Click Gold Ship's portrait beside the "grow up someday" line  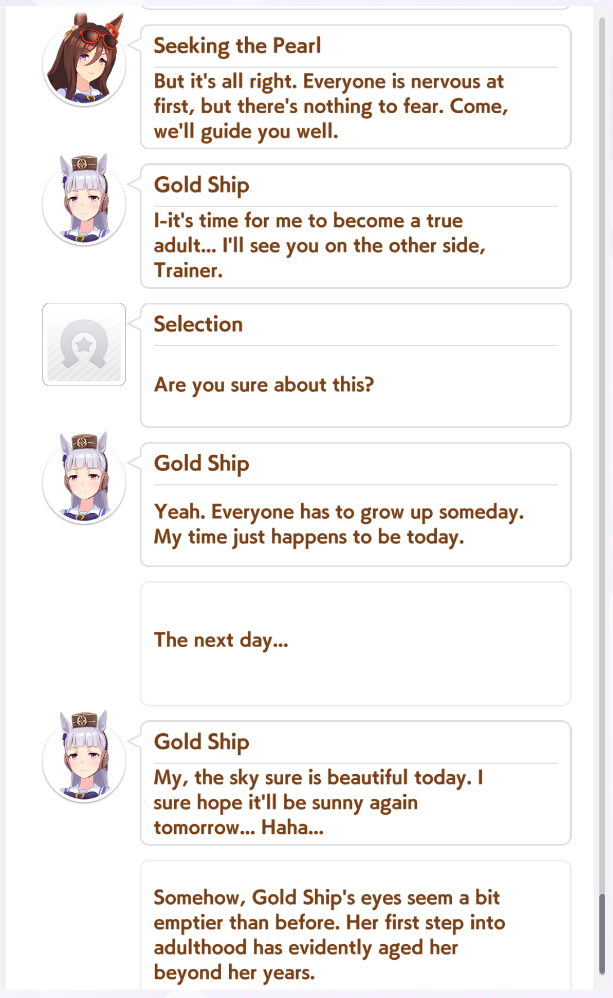tap(84, 484)
